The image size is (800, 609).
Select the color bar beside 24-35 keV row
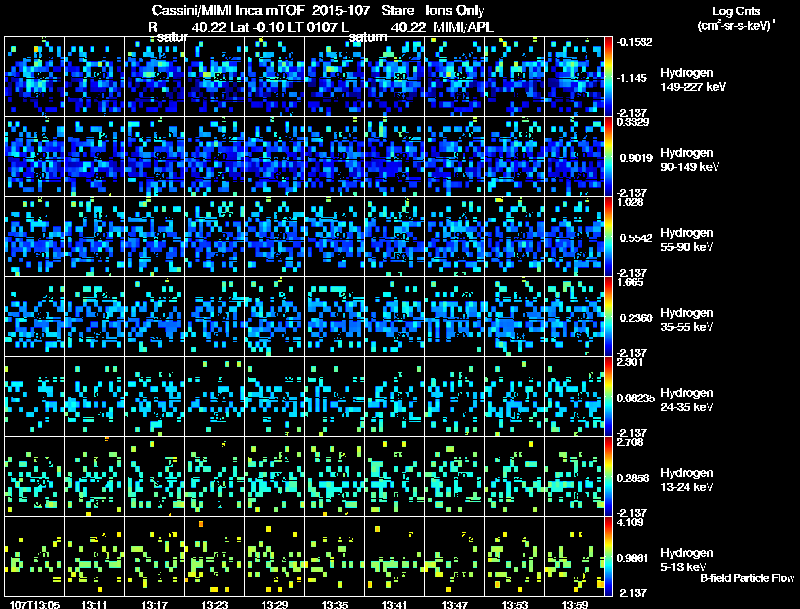(x=608, y=397)
